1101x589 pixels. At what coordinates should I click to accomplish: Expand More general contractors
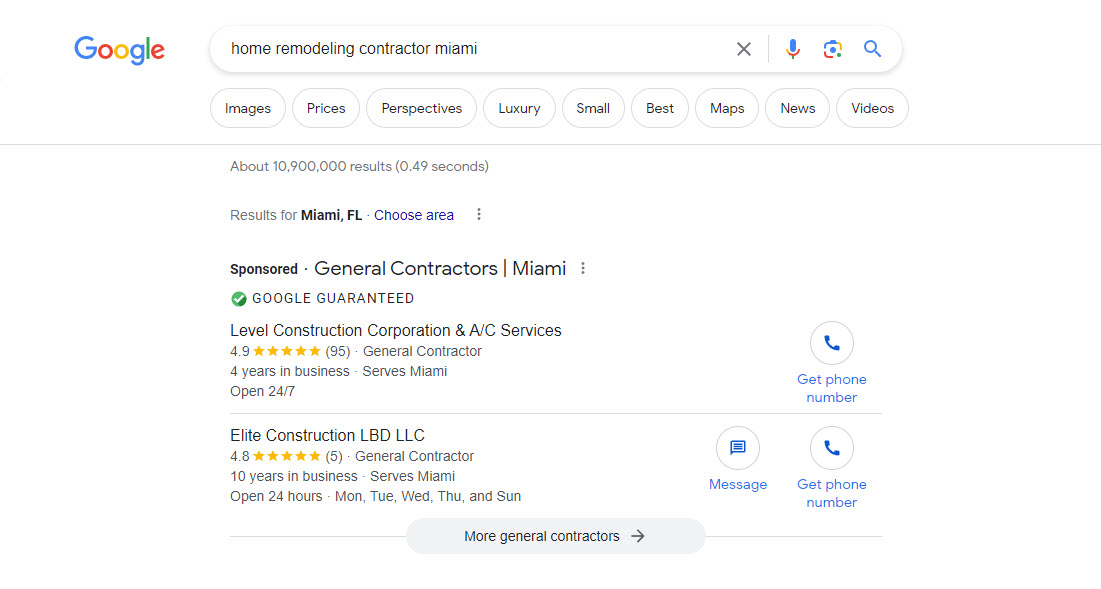(554, 536)
